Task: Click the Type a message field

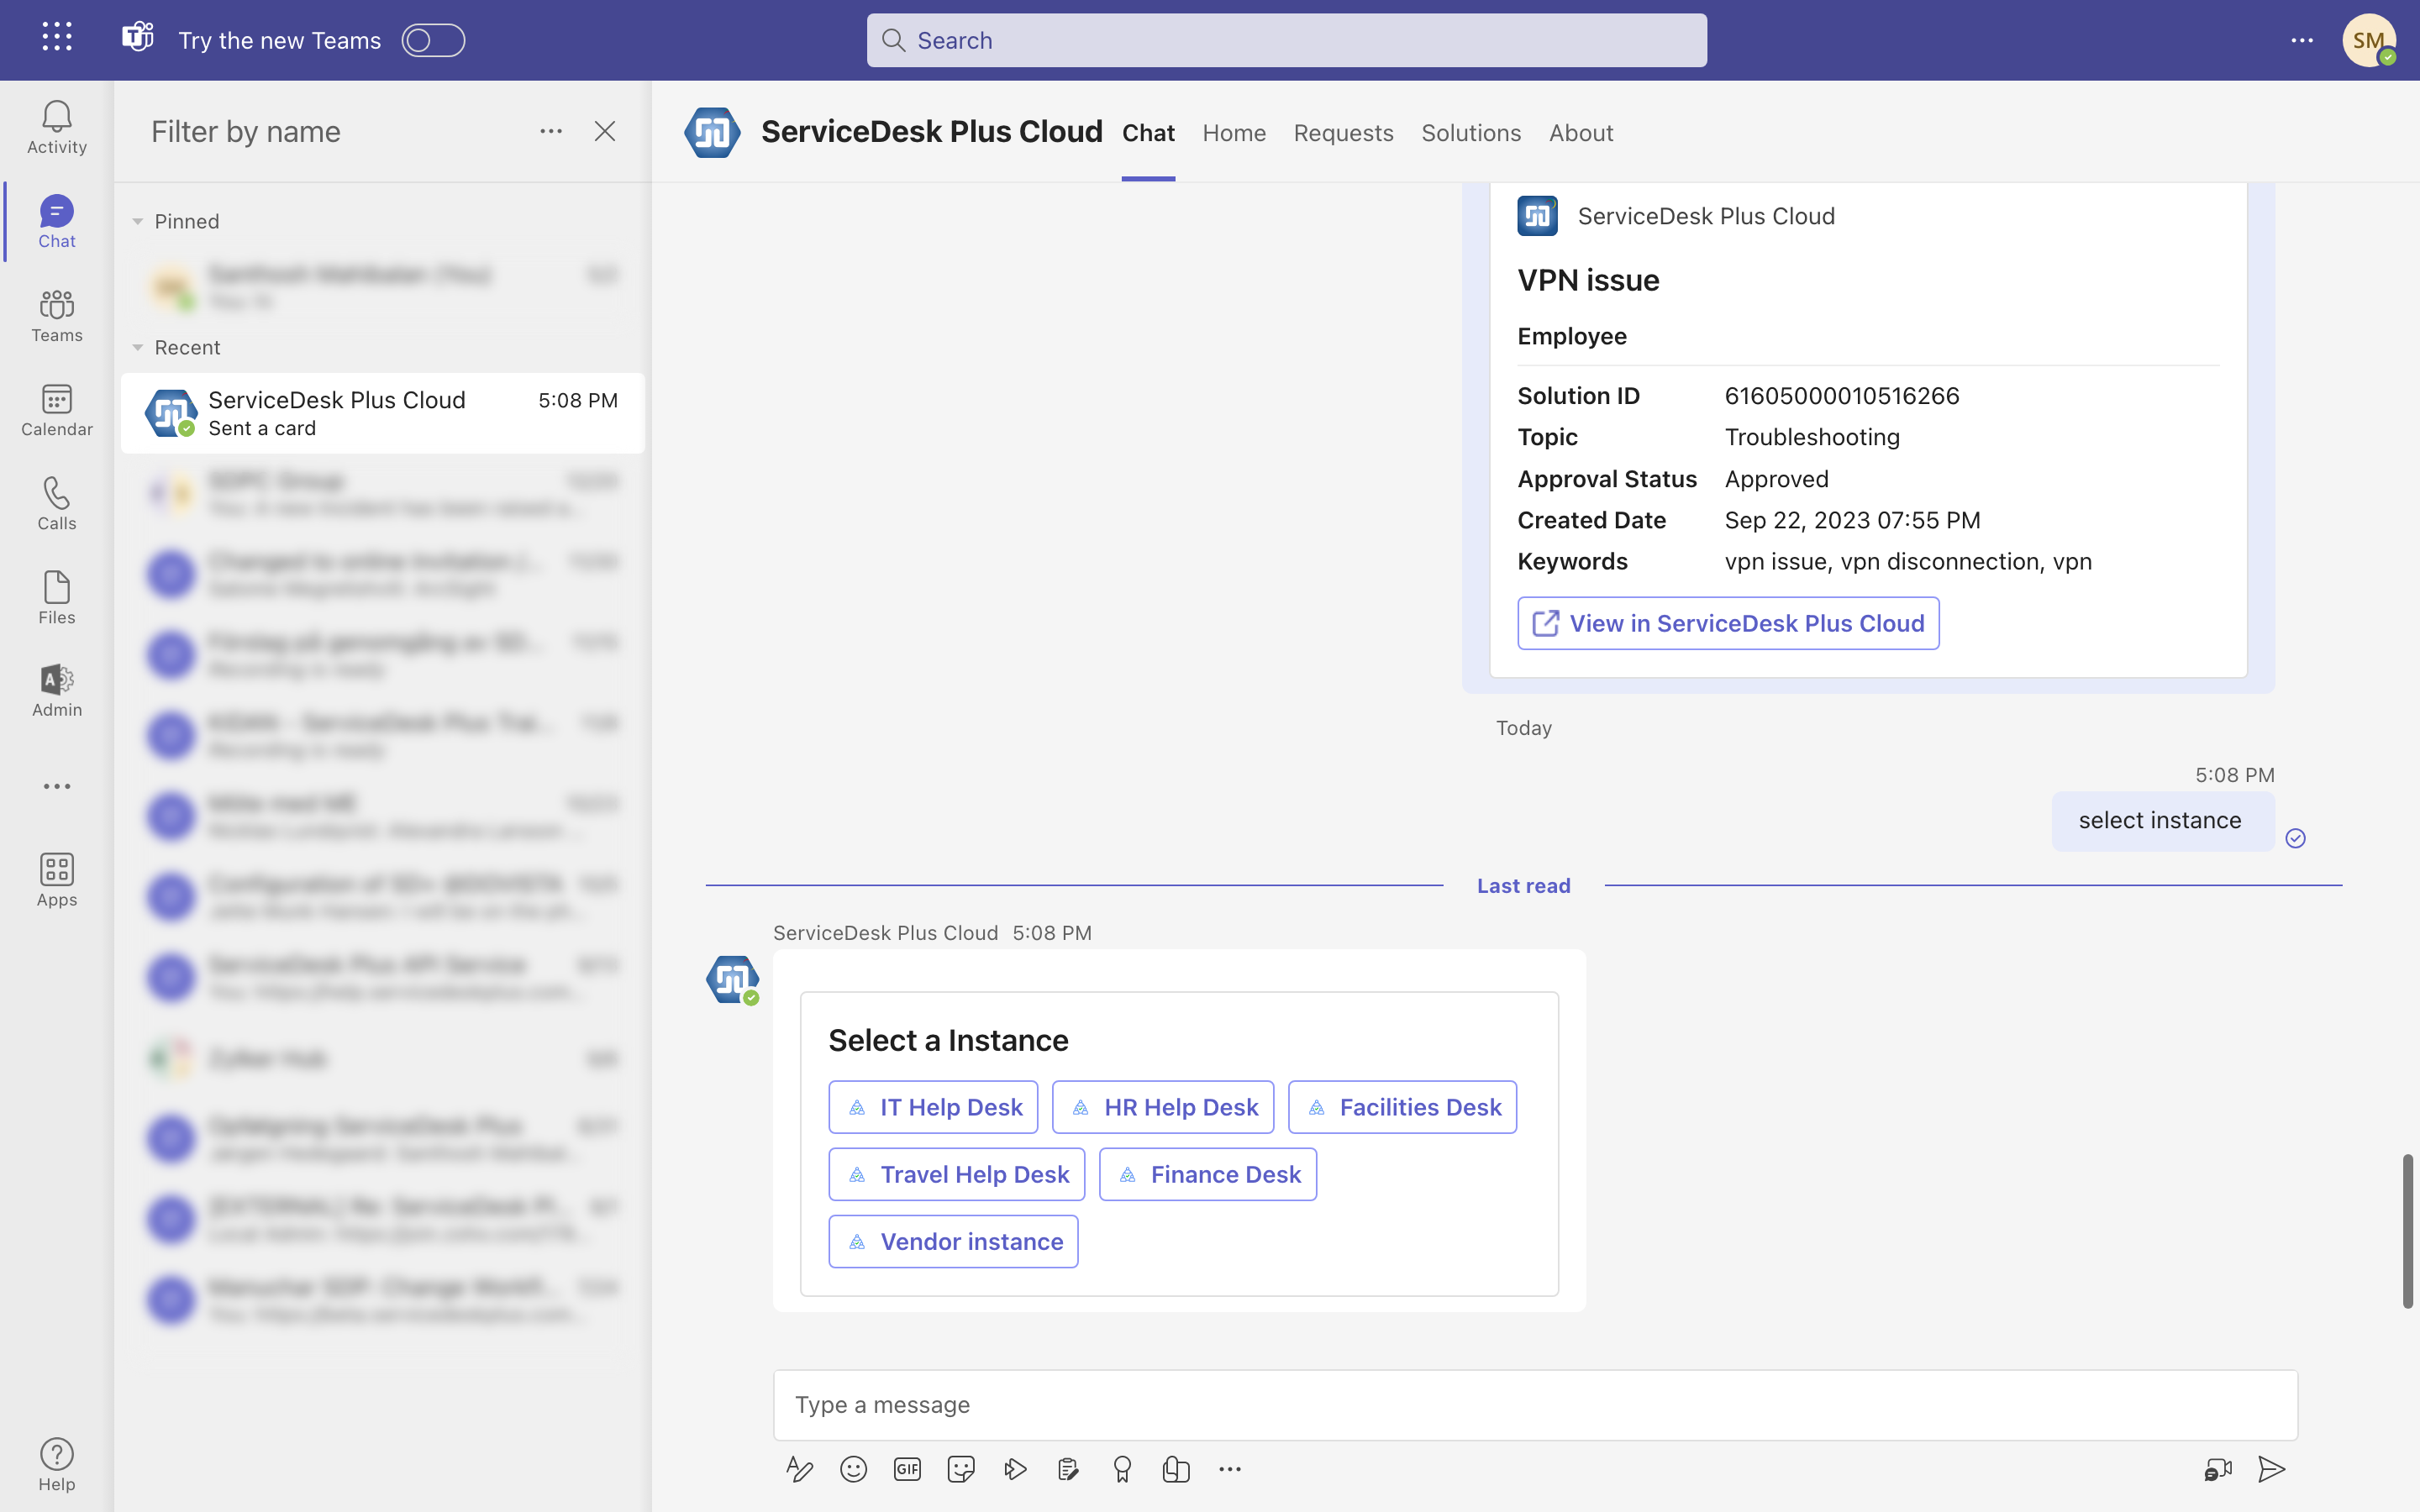Action: click(x=1535, y=1405)
